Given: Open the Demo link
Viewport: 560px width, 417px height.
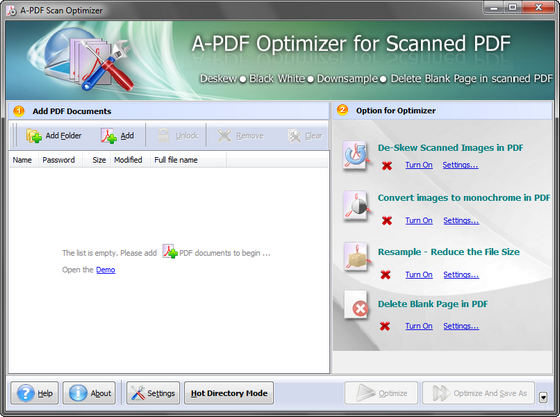Looking at the screenshot, I should (106, 270).
